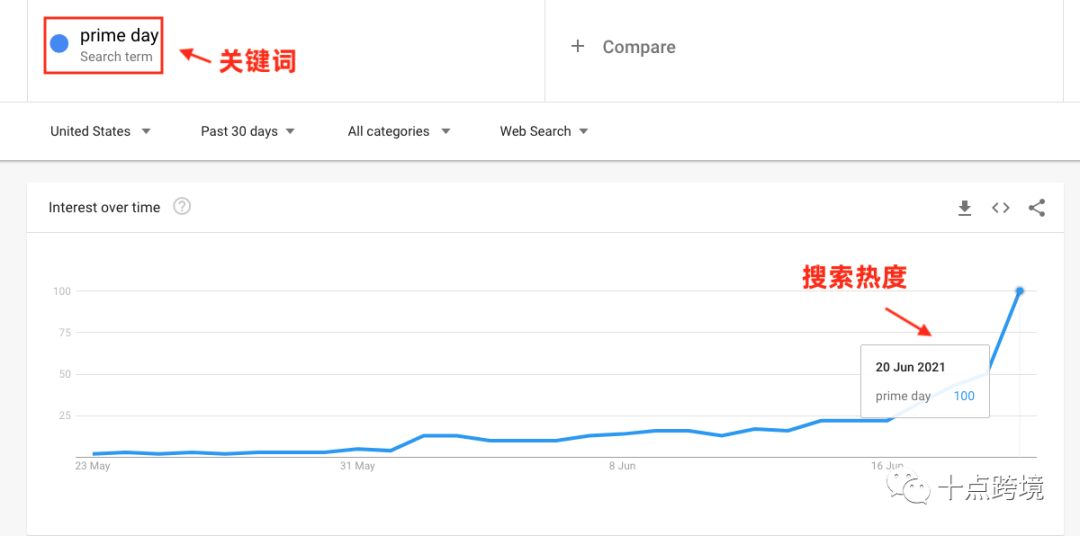
Task: Click the Interest over time title
Action: (104, 207)
